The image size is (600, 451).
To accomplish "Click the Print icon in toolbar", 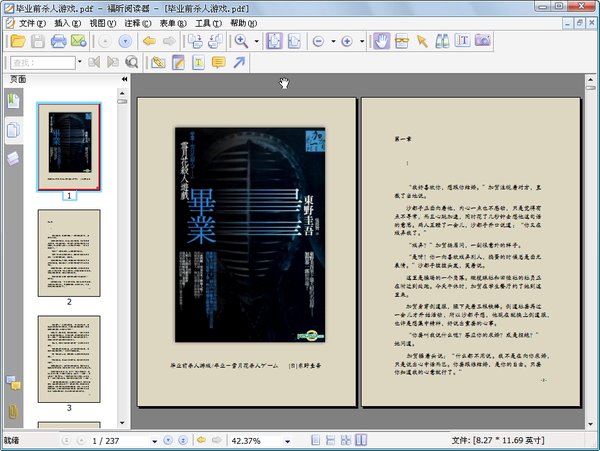I will click(x=59, y=41).
